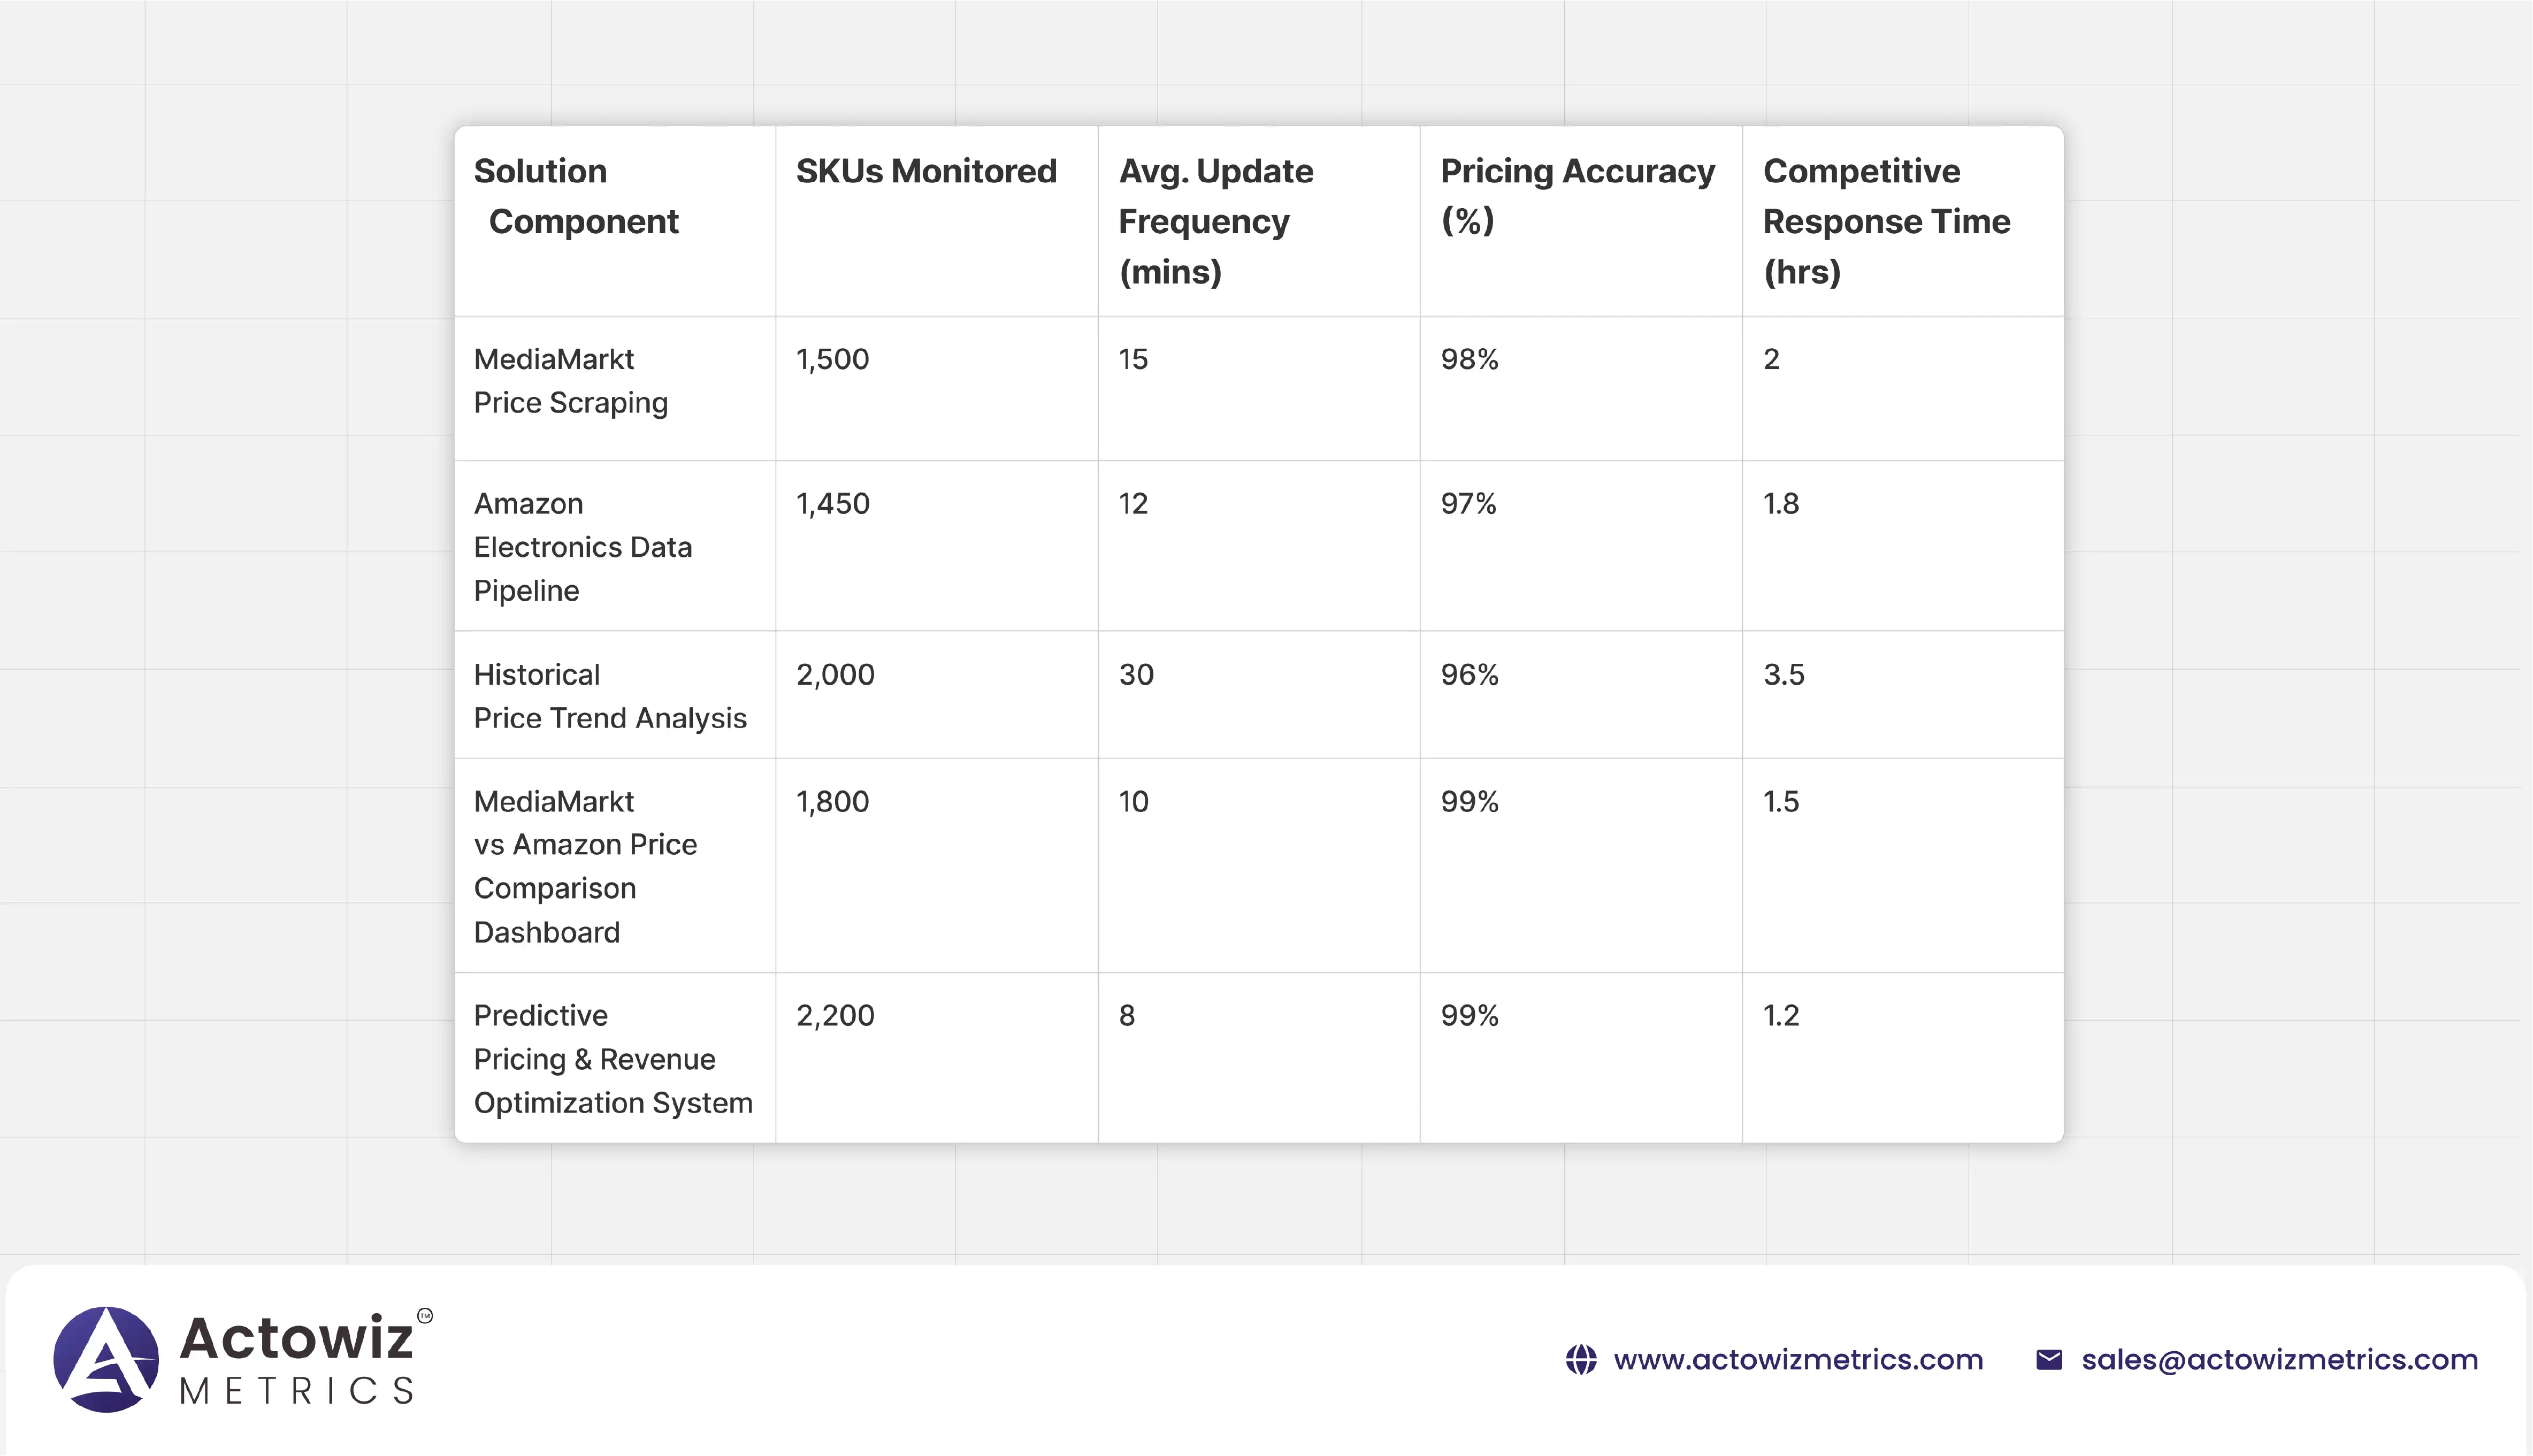This screenshot has height=1456, width=2533.
Task: Select the MediaMarkt Price Scraping cell
Action: (x=570, y=381)
